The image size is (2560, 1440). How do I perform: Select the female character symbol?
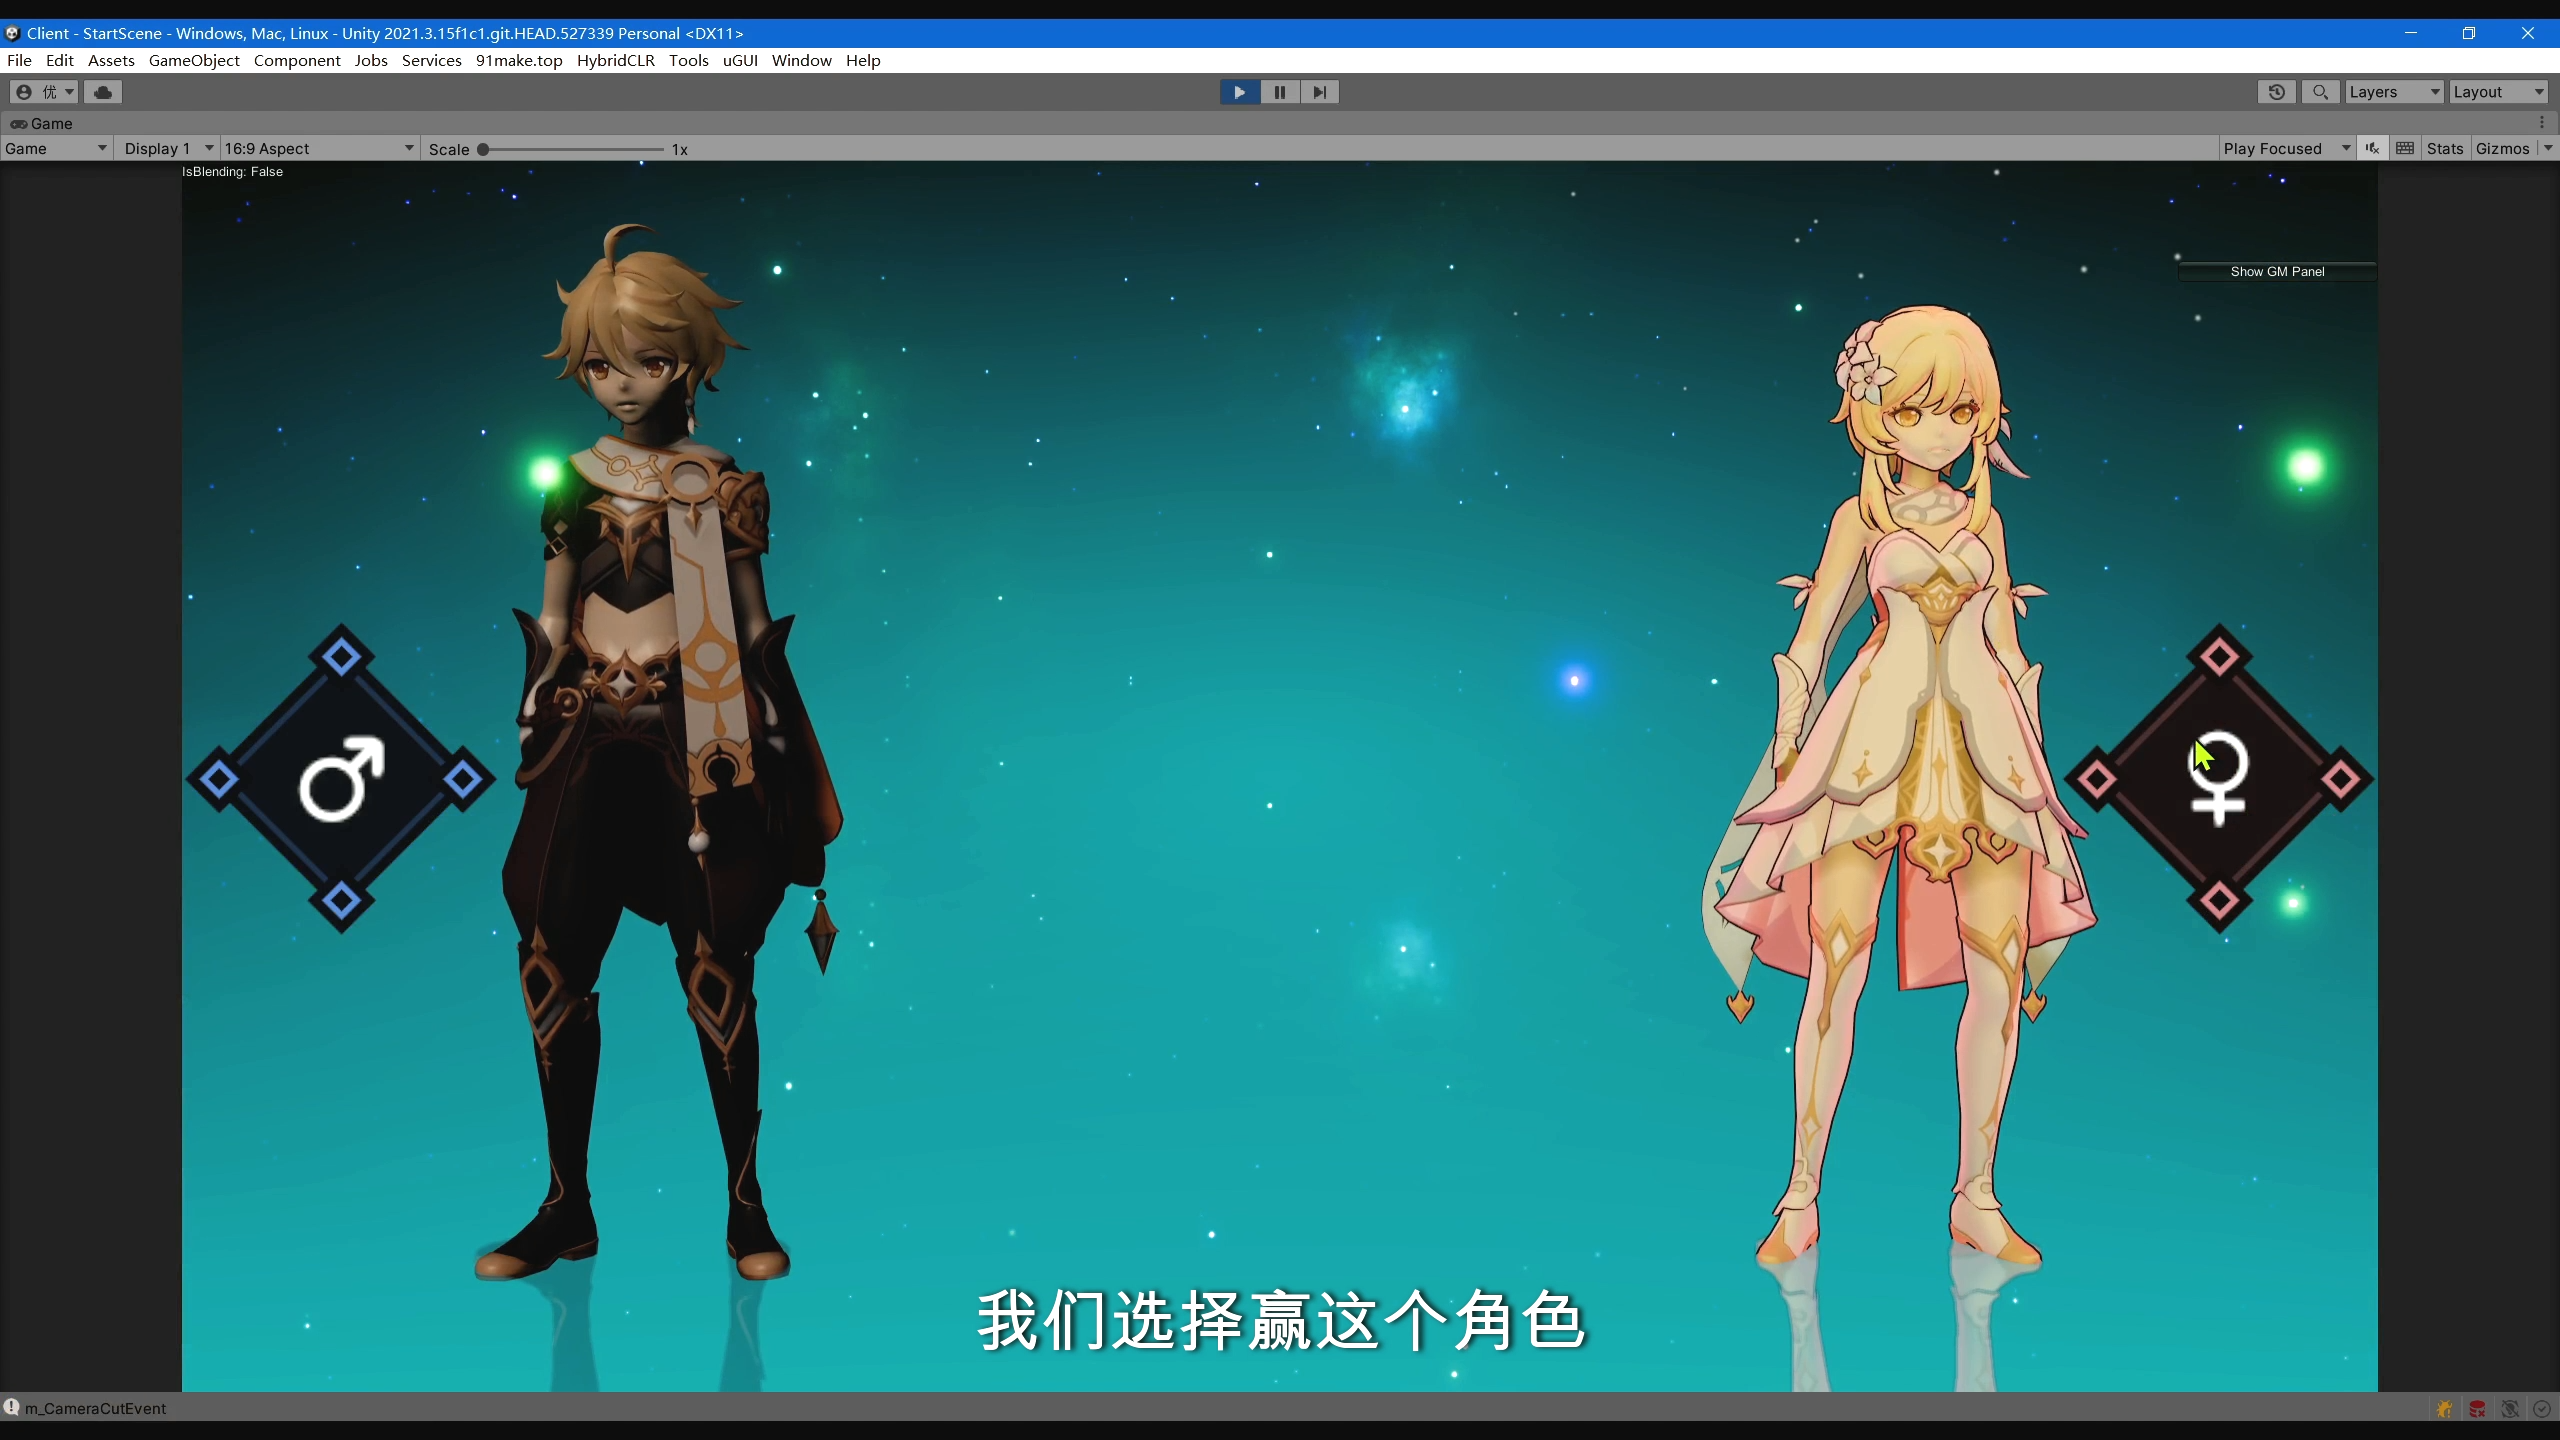[x=2219, y=779]
